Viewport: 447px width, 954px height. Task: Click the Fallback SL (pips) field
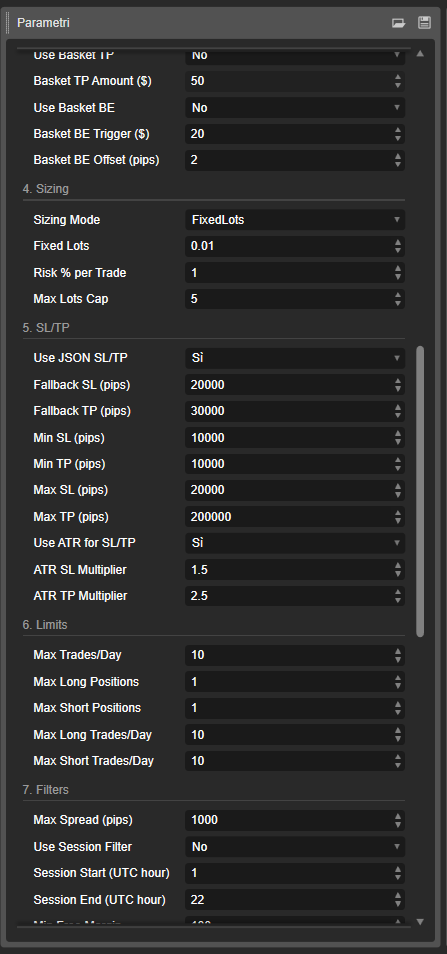(295, 385)
